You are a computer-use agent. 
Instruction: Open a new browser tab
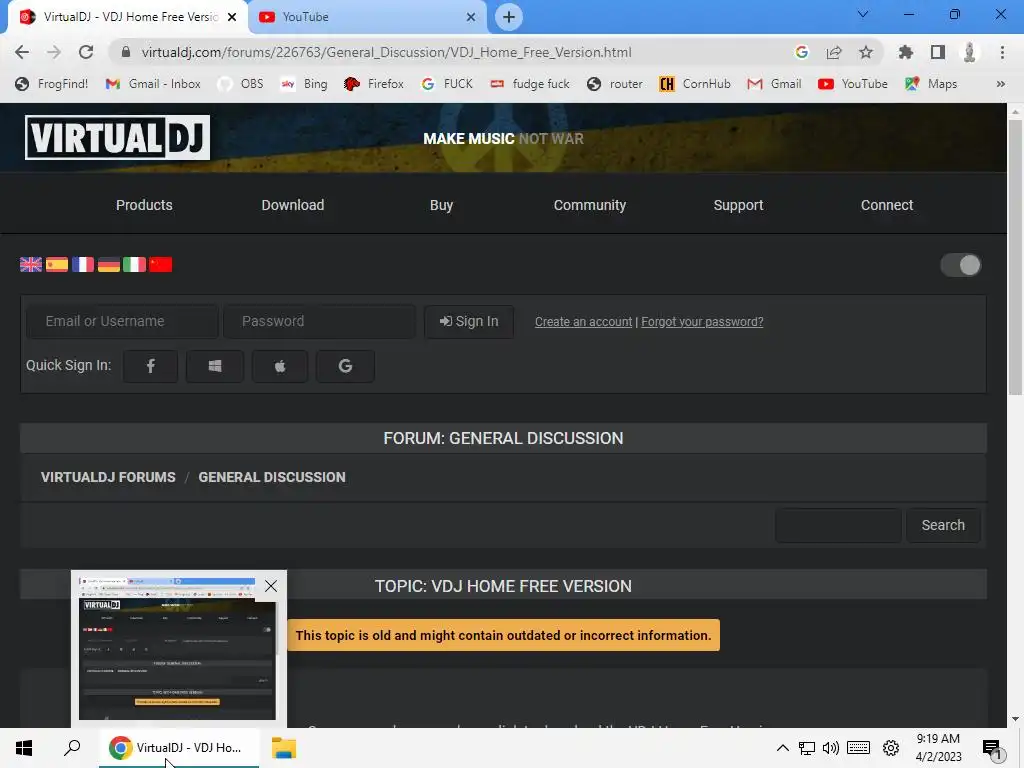pyautogui.click(x=509, y=17)
